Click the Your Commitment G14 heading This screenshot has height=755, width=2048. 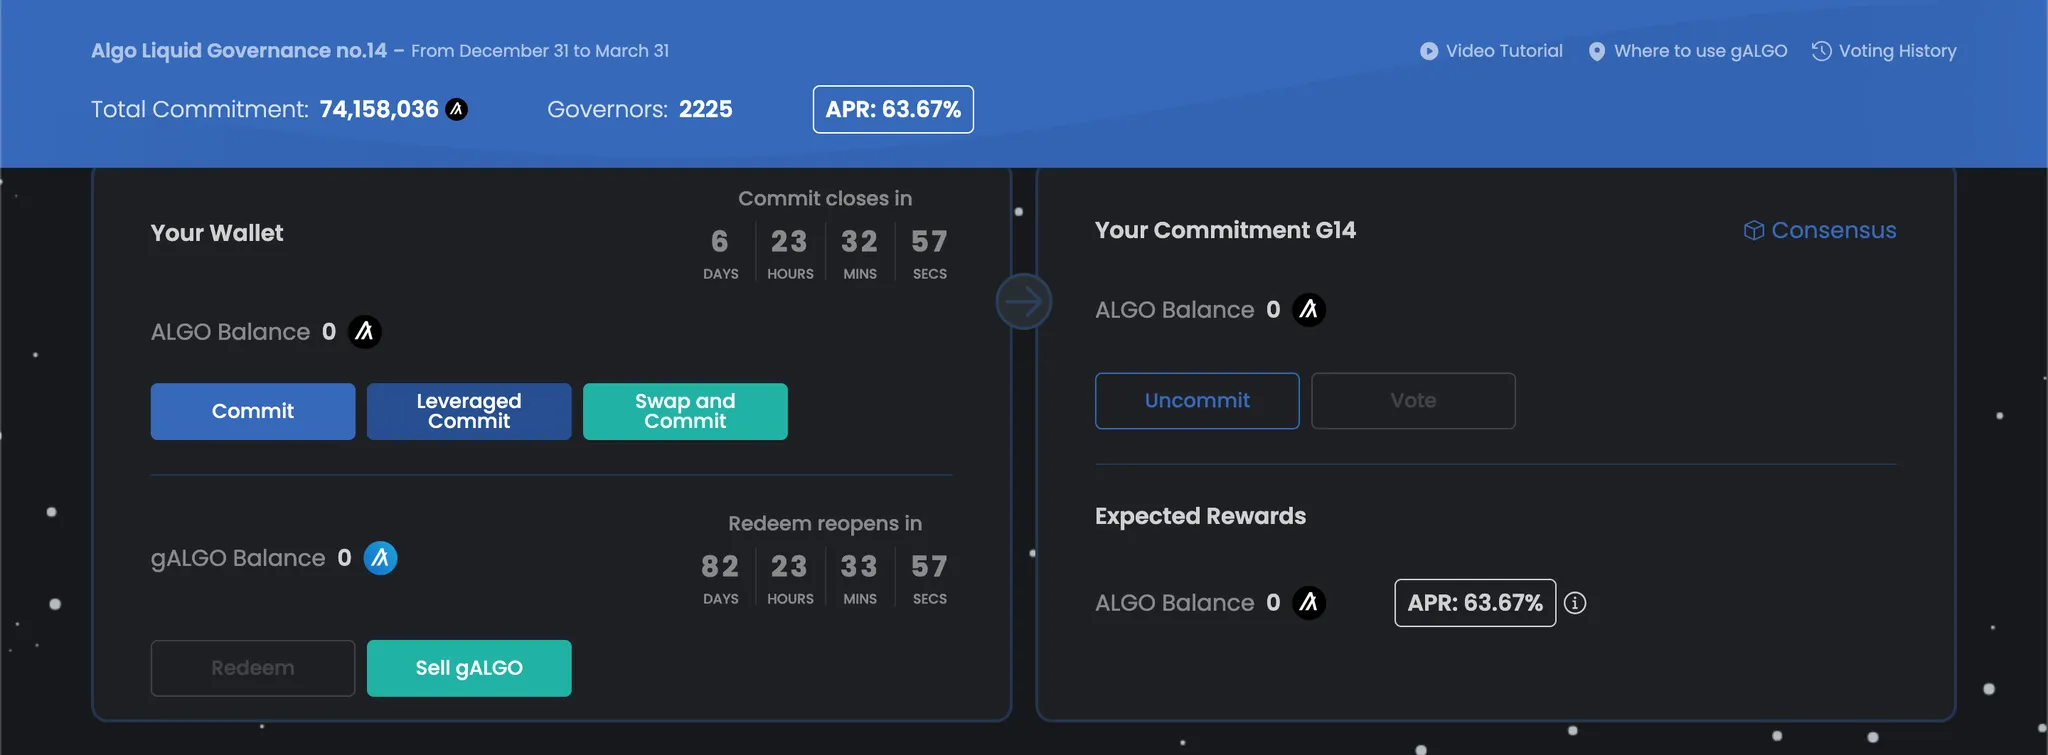pos(1225,231)
